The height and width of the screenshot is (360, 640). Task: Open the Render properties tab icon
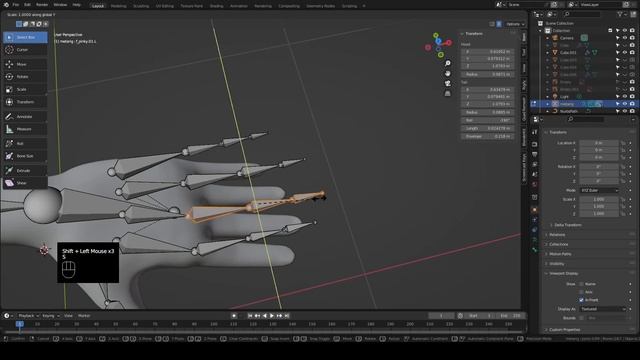tap(535, 144)
